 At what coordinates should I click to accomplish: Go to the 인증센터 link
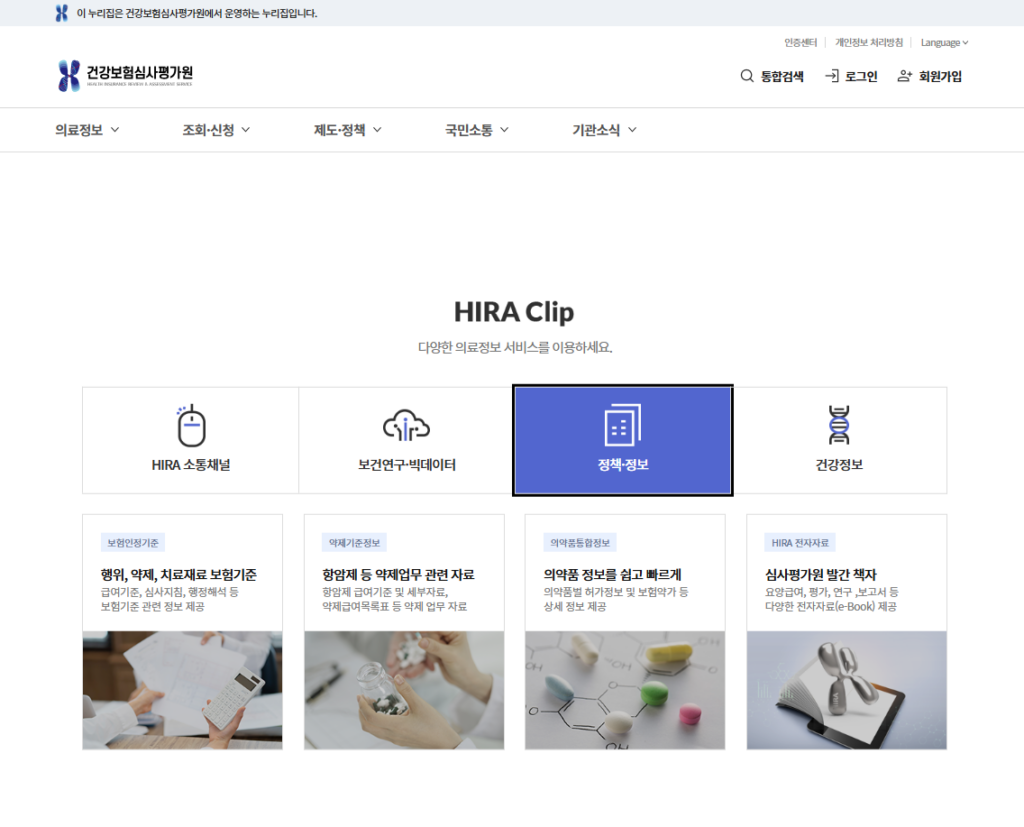tap(800, 43)
